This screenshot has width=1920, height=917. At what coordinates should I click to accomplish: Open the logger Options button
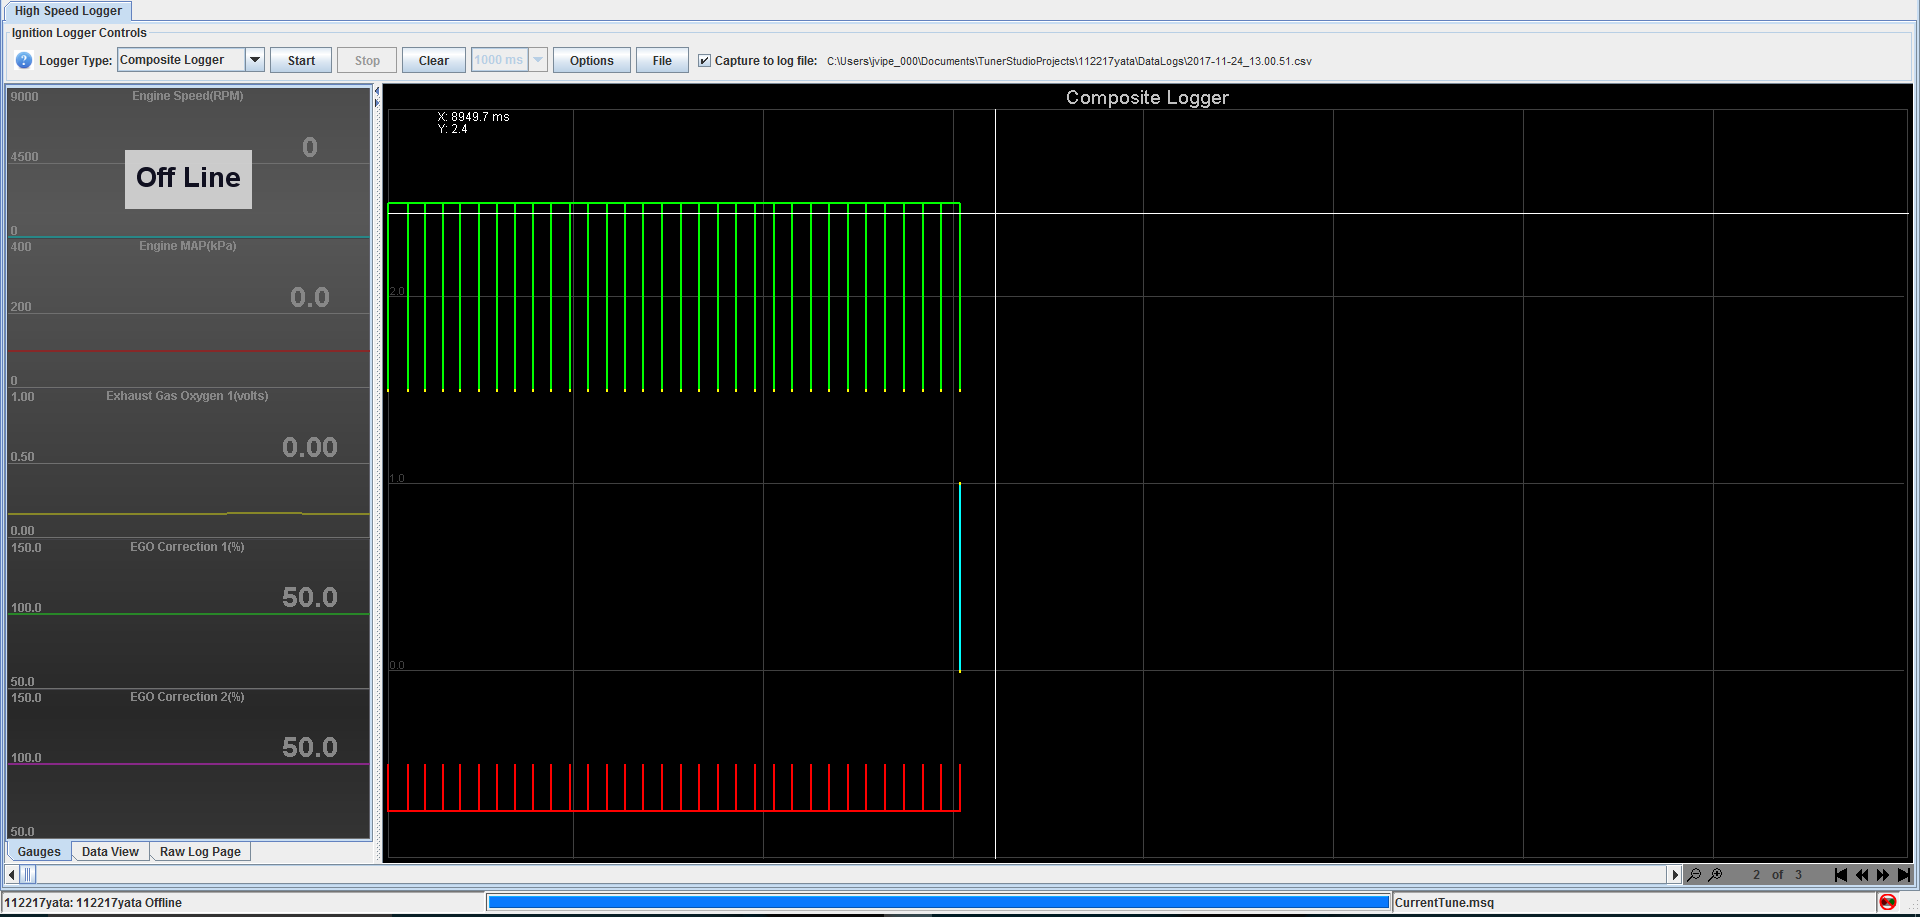591,61
